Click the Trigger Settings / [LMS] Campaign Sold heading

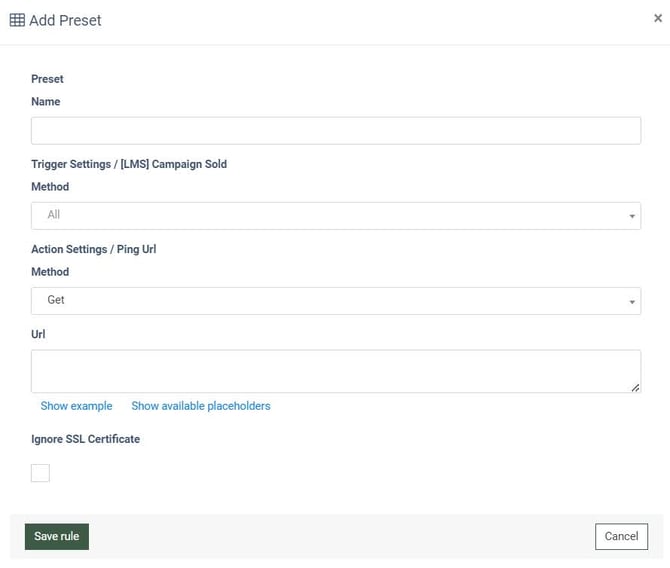click(x=129, y=164)
